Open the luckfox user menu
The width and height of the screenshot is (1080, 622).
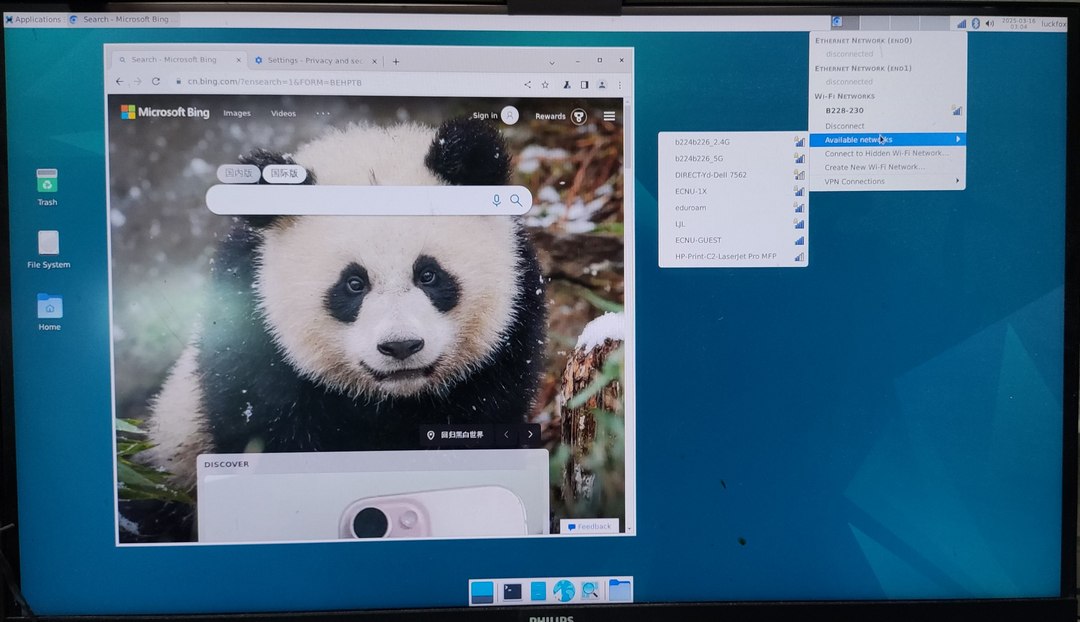coord(1053,23)
